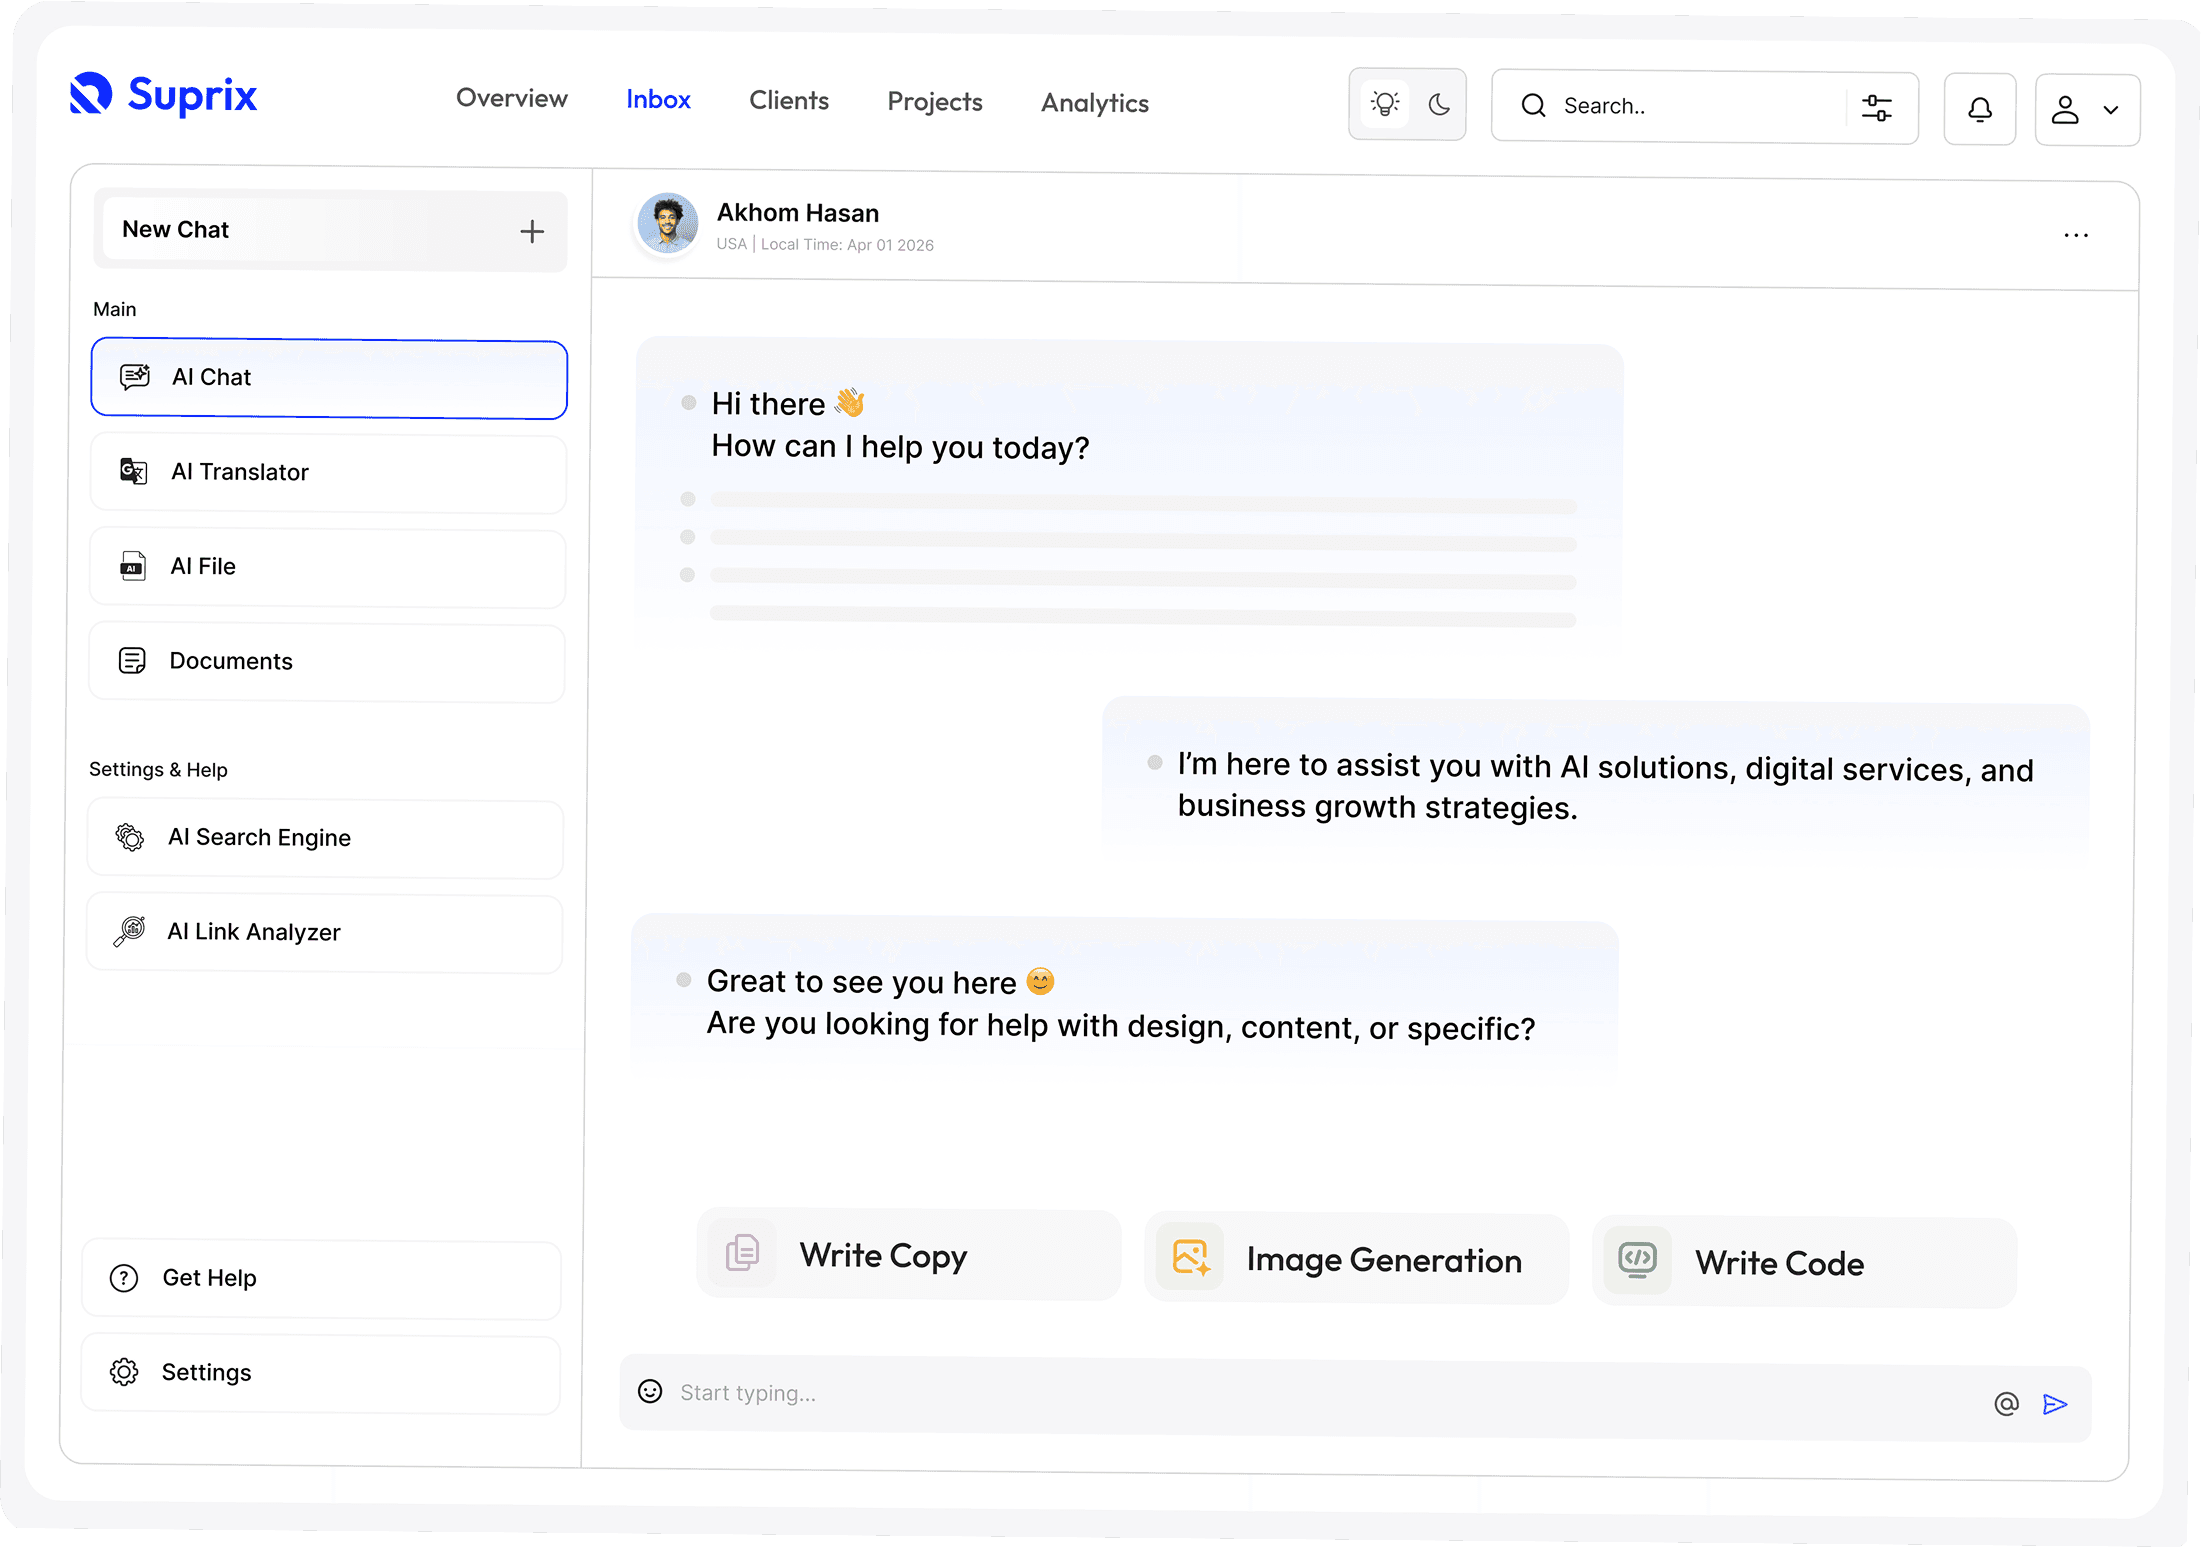This screenshot has width=2211, height=1555.
Task: Open Settings from sidebar
Action: point(320,1373)
